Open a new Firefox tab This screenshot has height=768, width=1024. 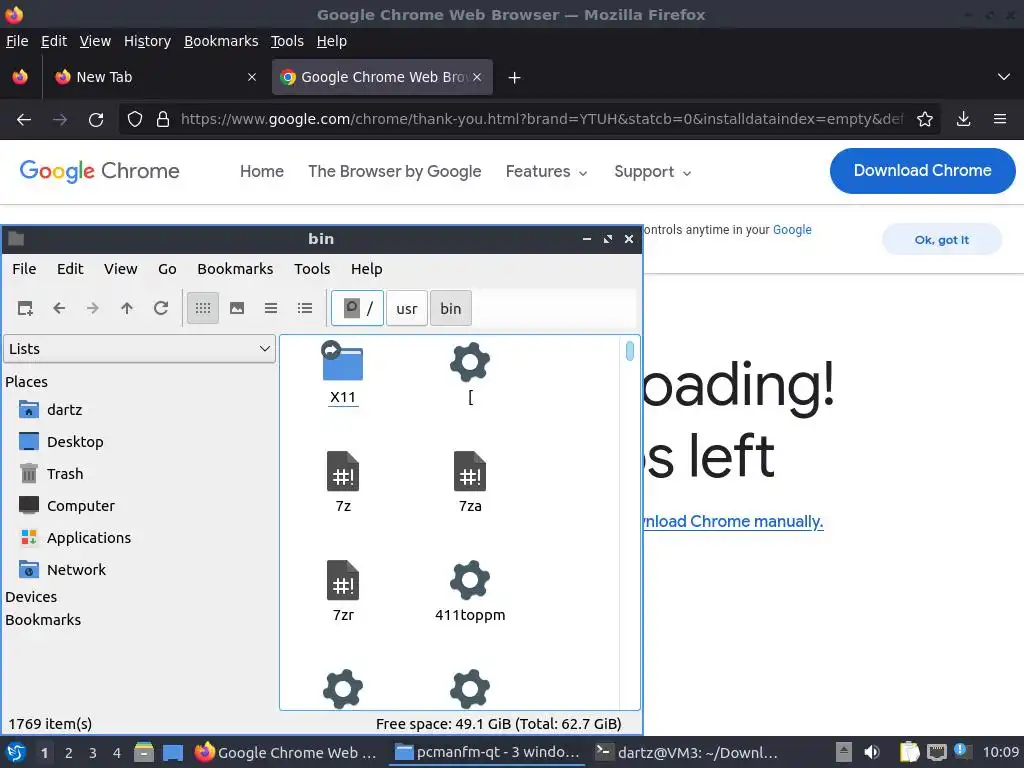tap(515, 78)
